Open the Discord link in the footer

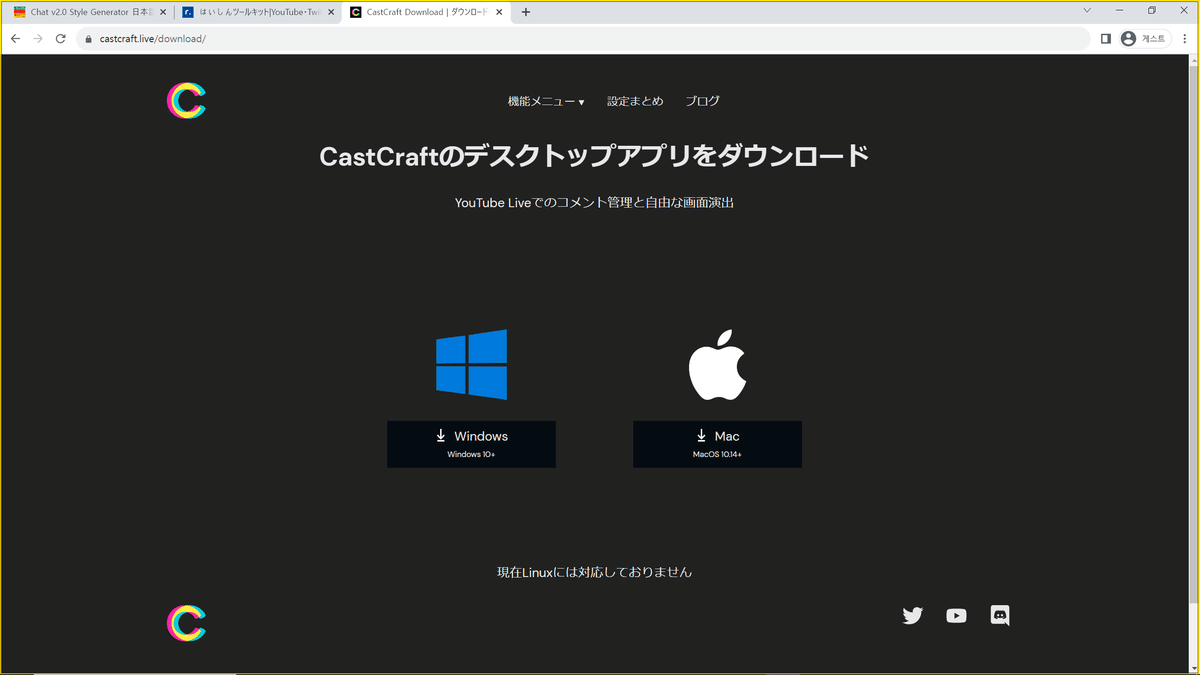1000,616
